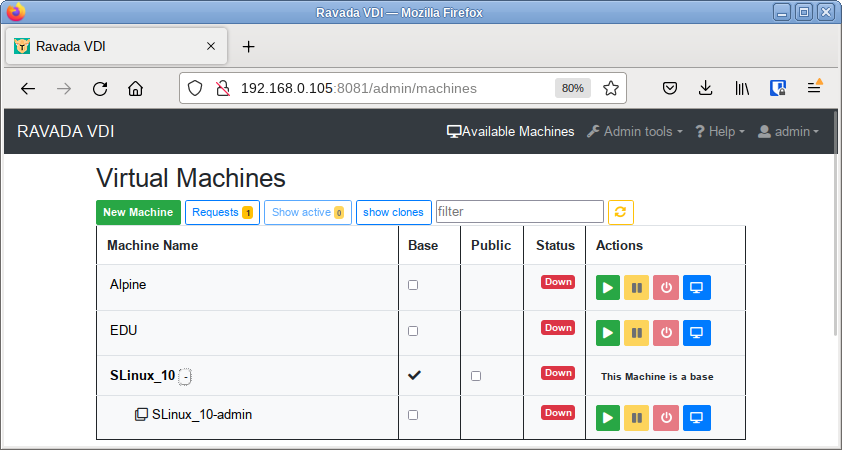The height and width of the screenshot is (450, 842).
Task: Click the Show active button
Action: tap(308, 212)
